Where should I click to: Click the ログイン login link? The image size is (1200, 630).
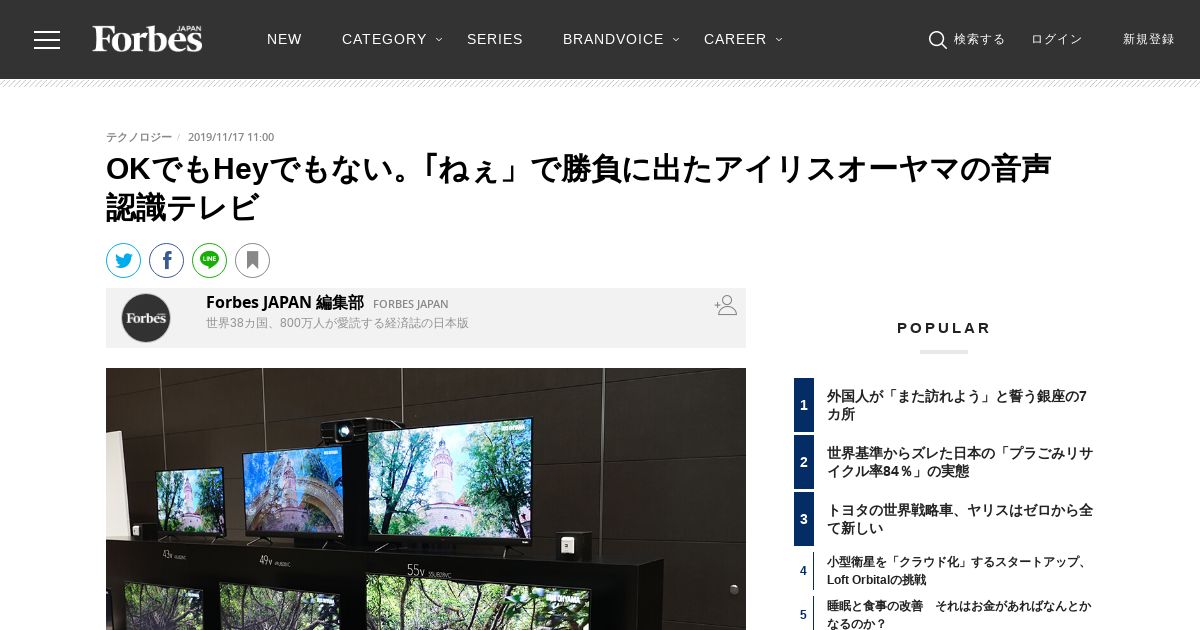(x=1057, y=39)
